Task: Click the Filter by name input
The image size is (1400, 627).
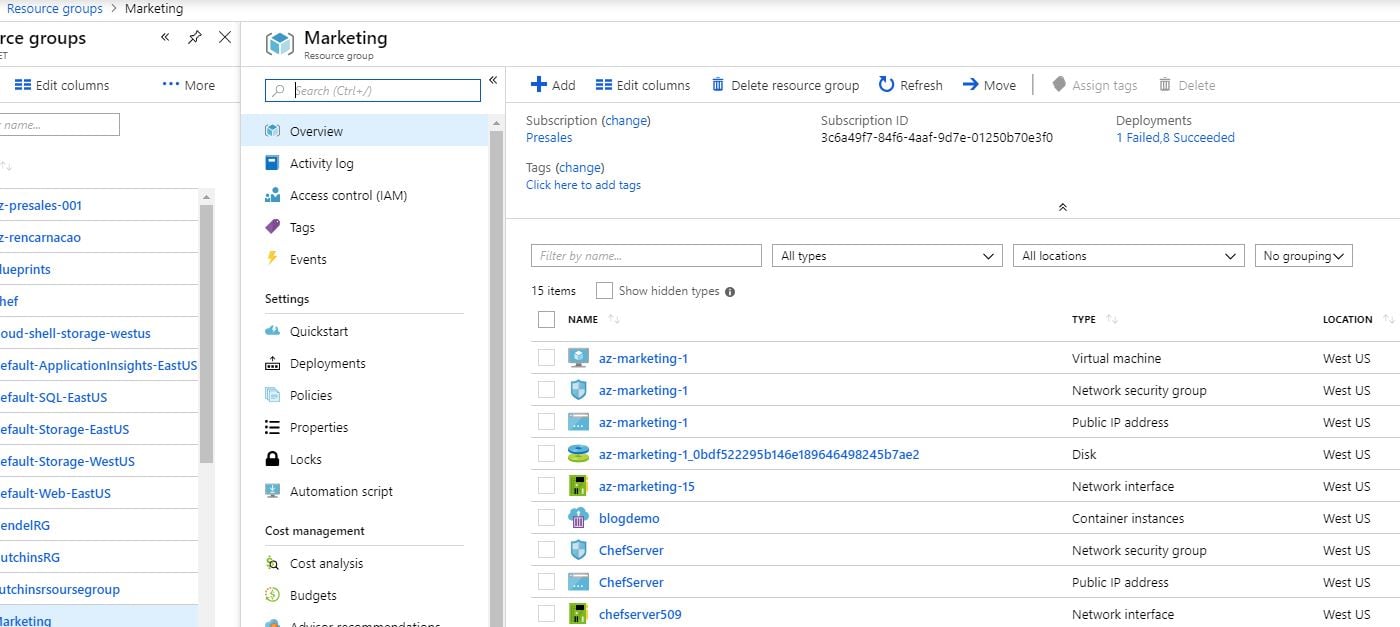Action: 646,256
